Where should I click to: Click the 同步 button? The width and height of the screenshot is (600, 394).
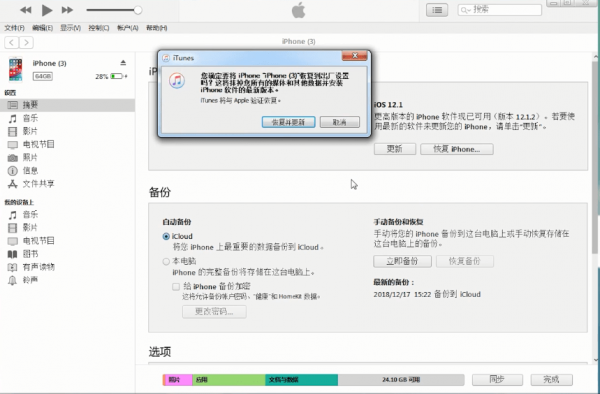coord(497,379)
